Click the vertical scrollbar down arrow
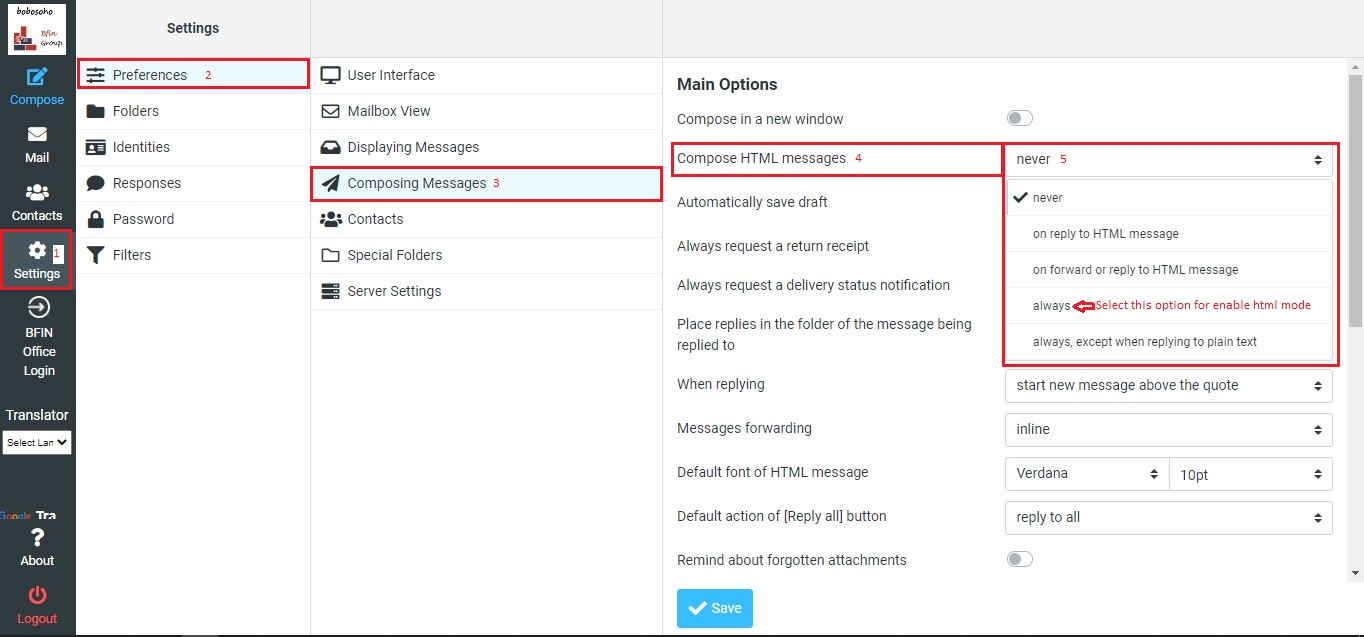This screenshot has height=637, width=1364. (x=1355, y=573)
